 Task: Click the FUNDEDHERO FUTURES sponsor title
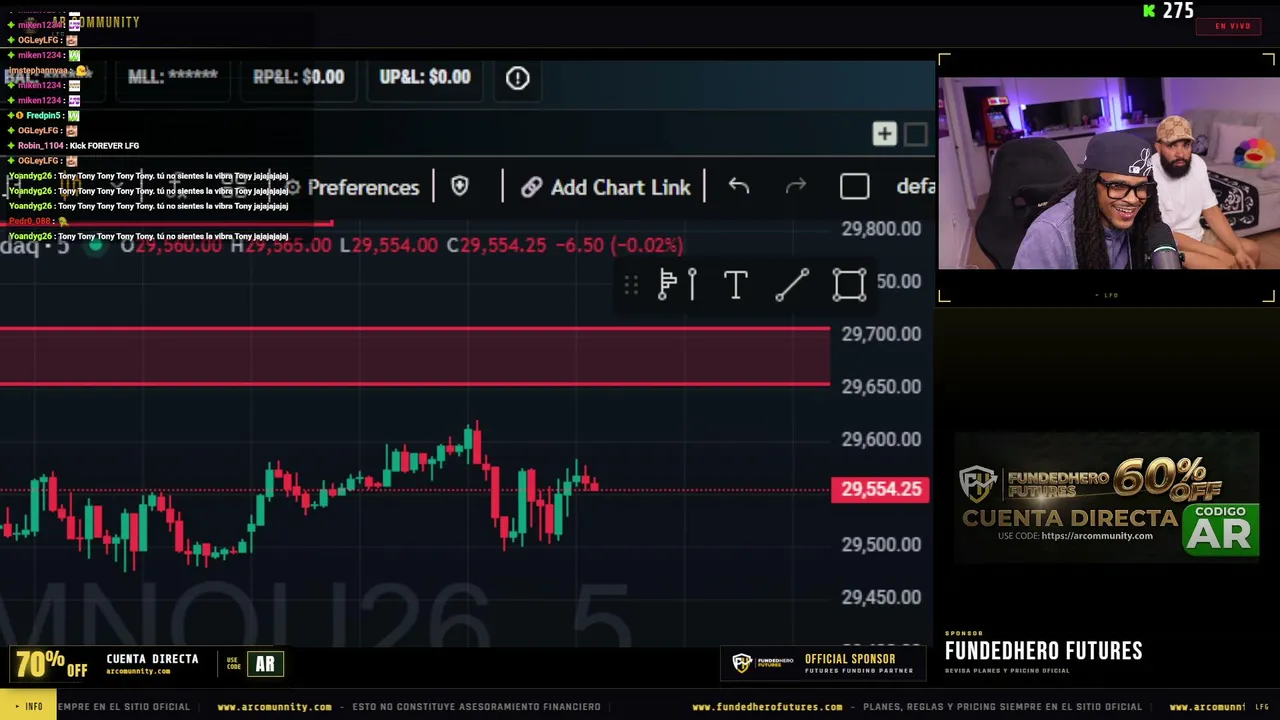coord(1044,652)
